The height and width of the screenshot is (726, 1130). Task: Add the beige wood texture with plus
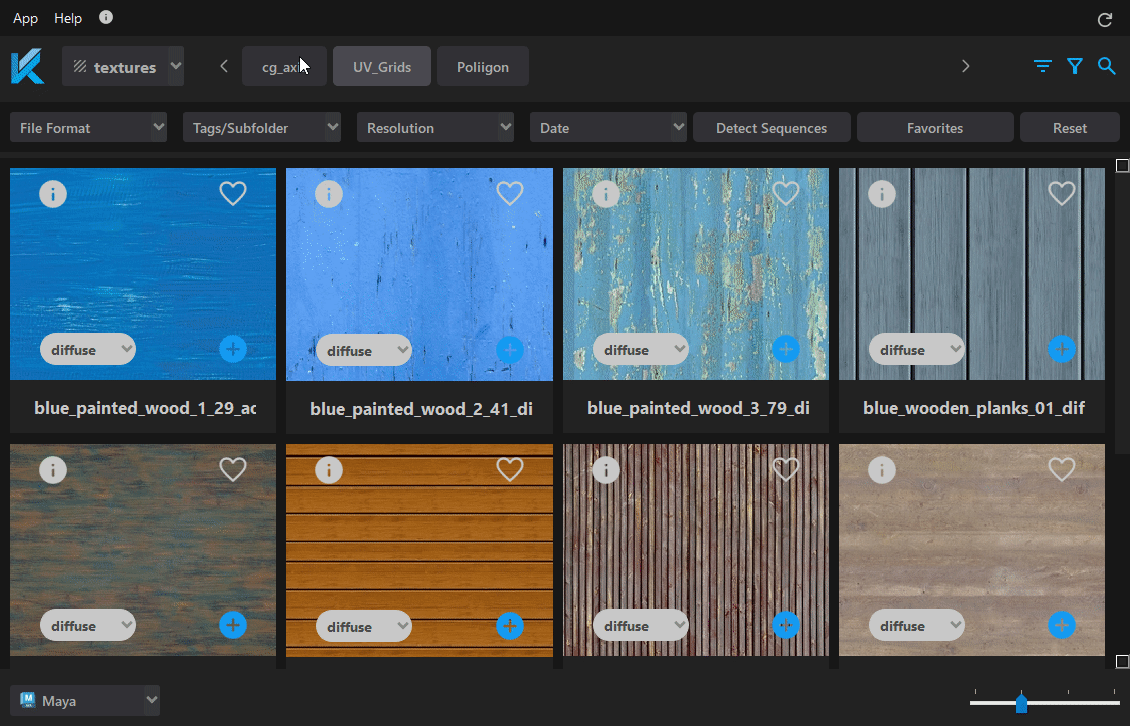(x=1062, y=625)
